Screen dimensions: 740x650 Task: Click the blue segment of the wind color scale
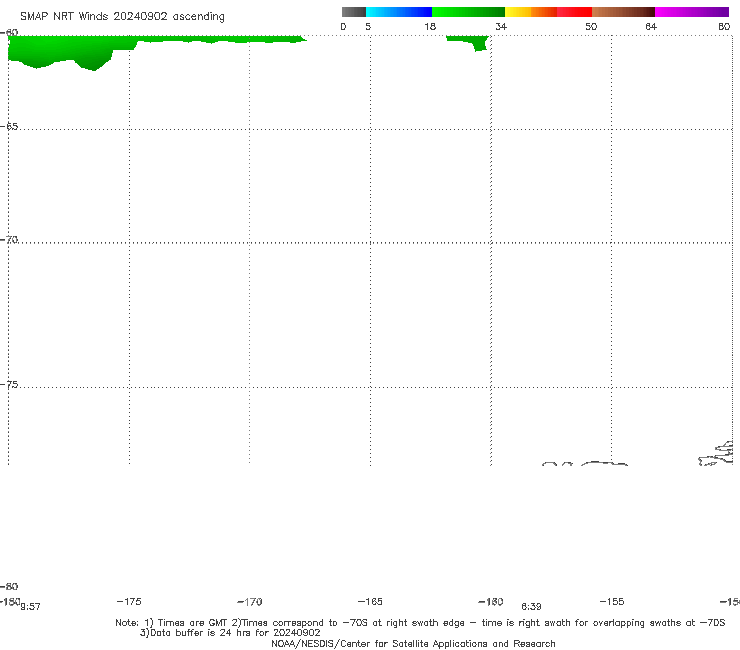(399, 12)
